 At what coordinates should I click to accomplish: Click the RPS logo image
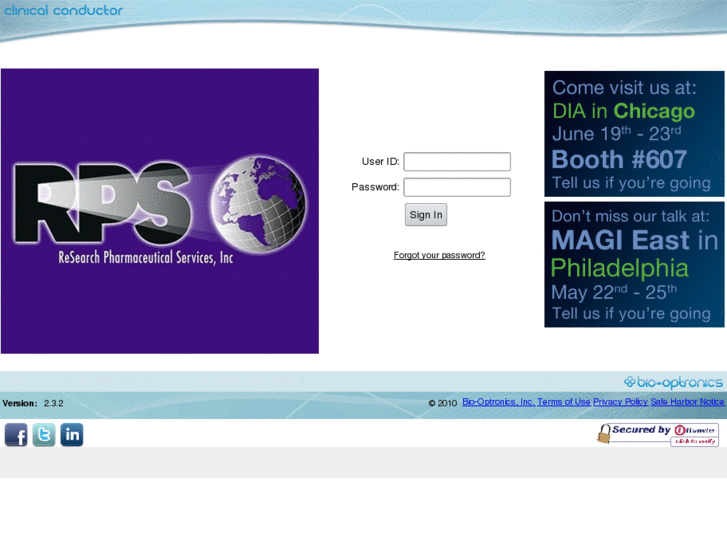160,211
